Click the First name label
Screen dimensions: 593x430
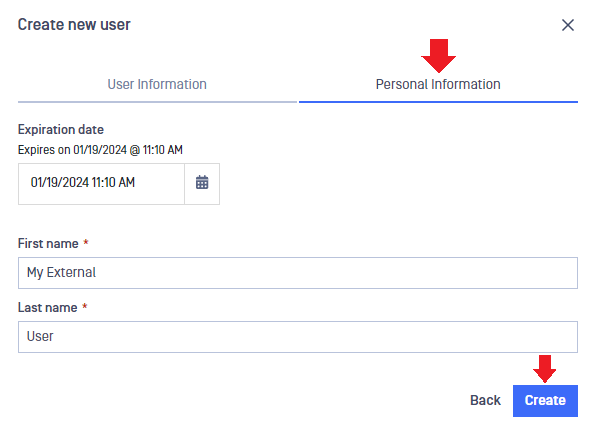[x=48, y=244]
